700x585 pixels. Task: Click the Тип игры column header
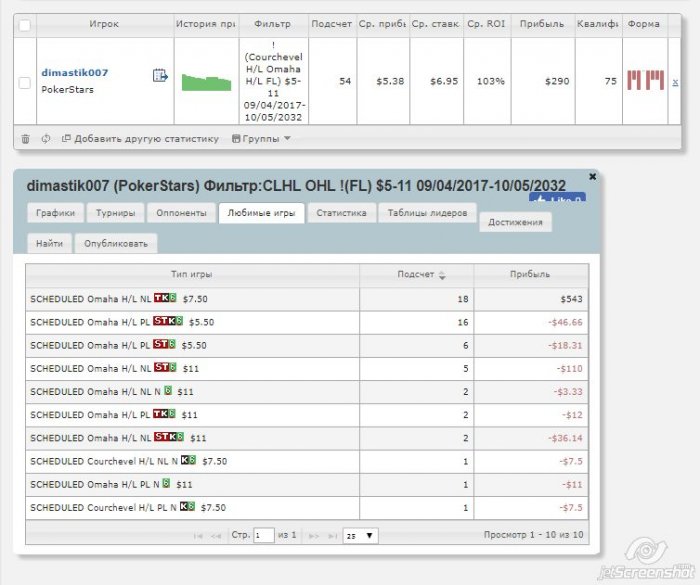192,275
